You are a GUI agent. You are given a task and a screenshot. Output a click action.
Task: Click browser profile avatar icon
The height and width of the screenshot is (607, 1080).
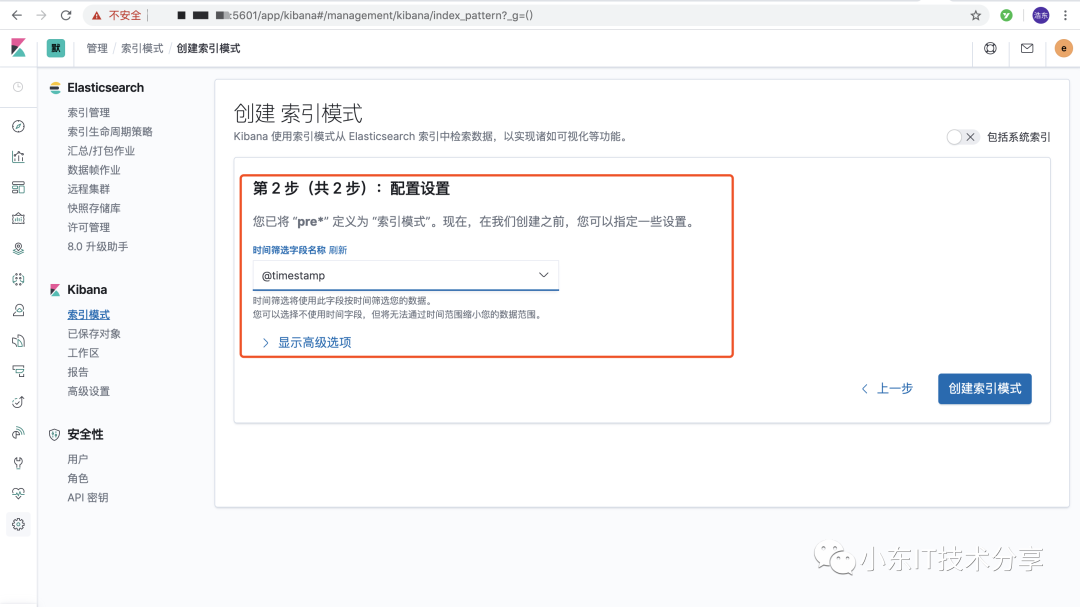[x=1041, y=15]
